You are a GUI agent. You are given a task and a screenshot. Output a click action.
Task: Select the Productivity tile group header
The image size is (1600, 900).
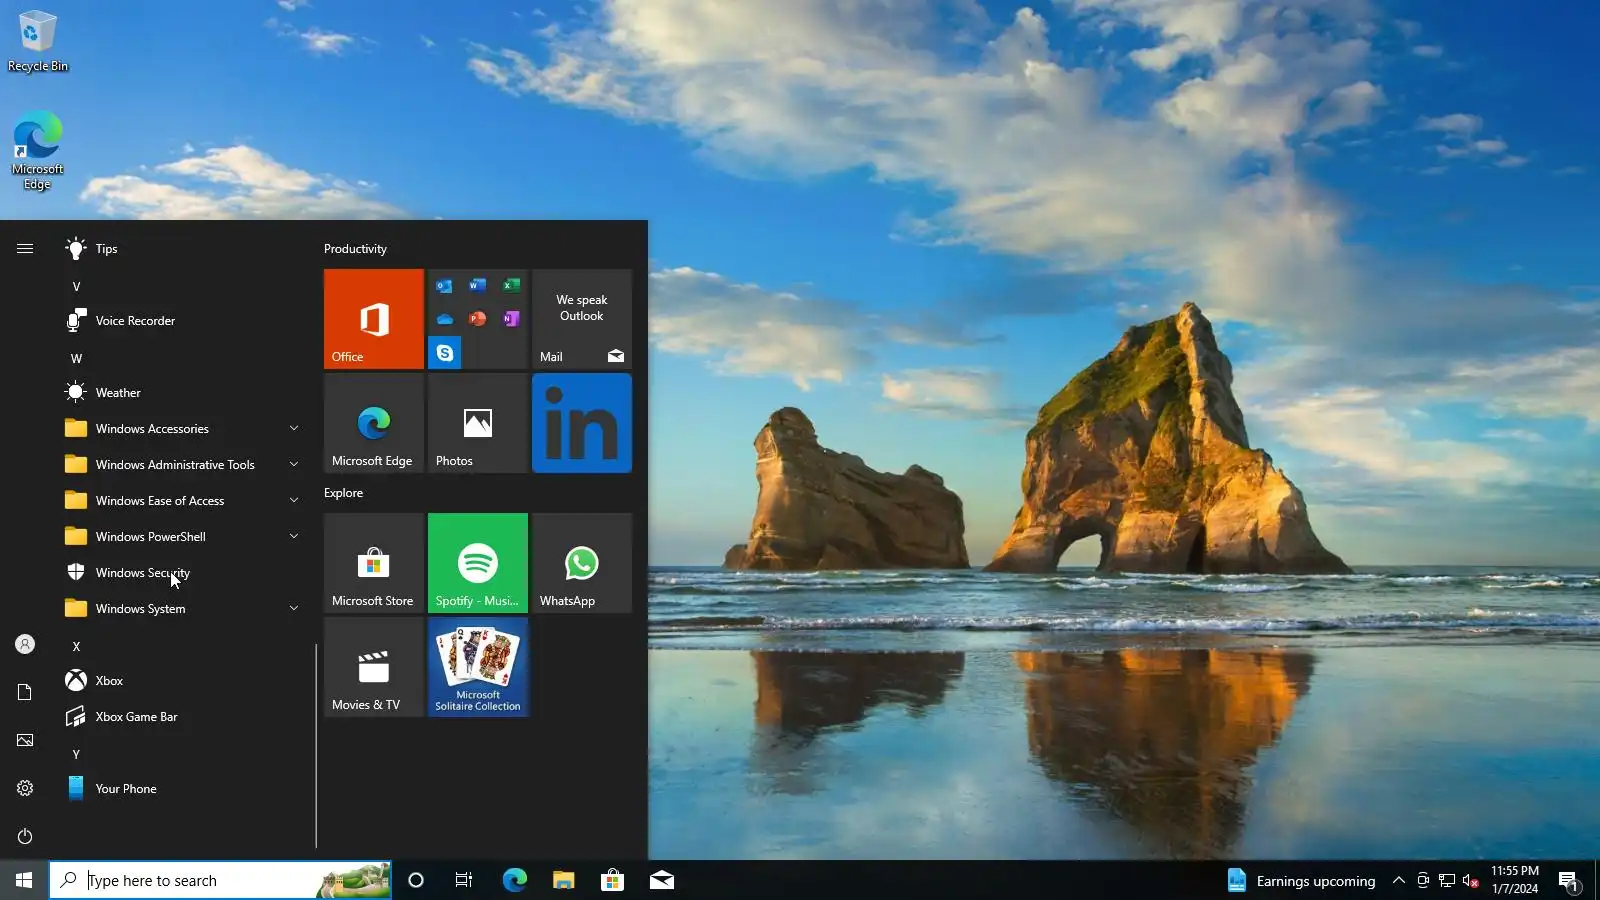[x=355, y=249]
